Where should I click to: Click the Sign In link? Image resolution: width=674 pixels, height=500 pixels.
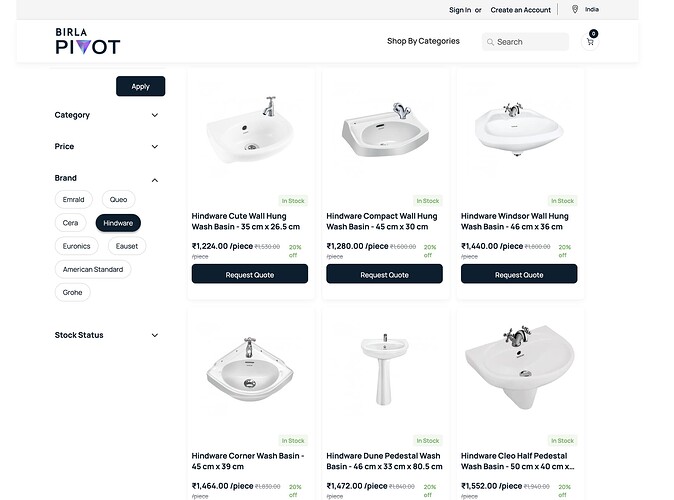click(x=460, y=10)
